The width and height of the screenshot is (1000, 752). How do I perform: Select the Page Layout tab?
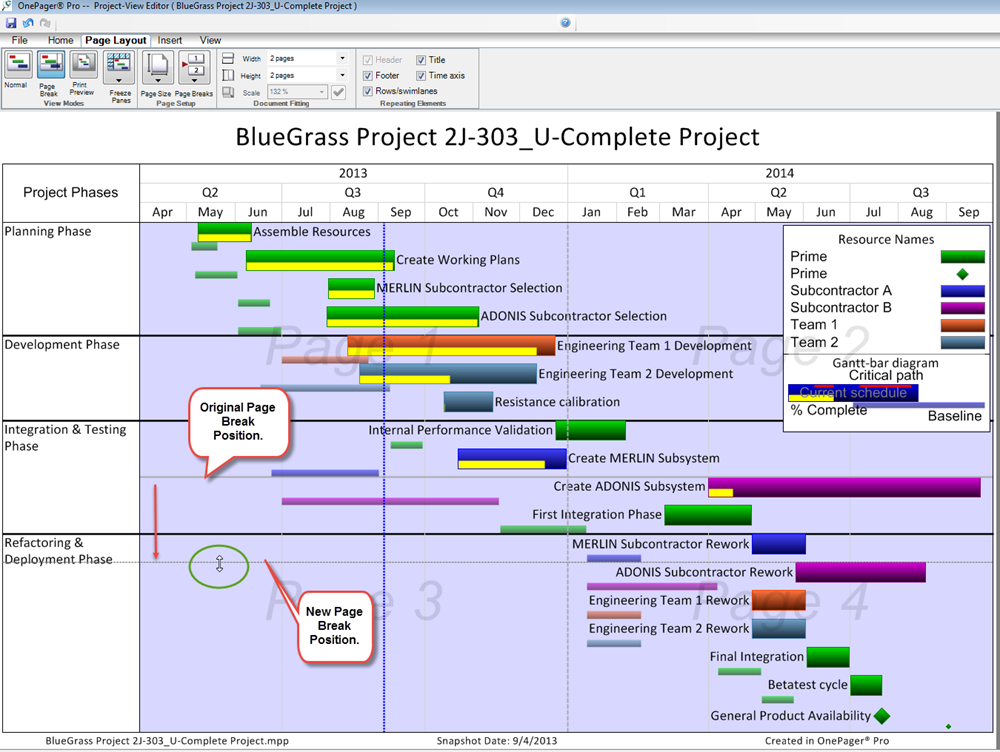[x=116, y=40]
